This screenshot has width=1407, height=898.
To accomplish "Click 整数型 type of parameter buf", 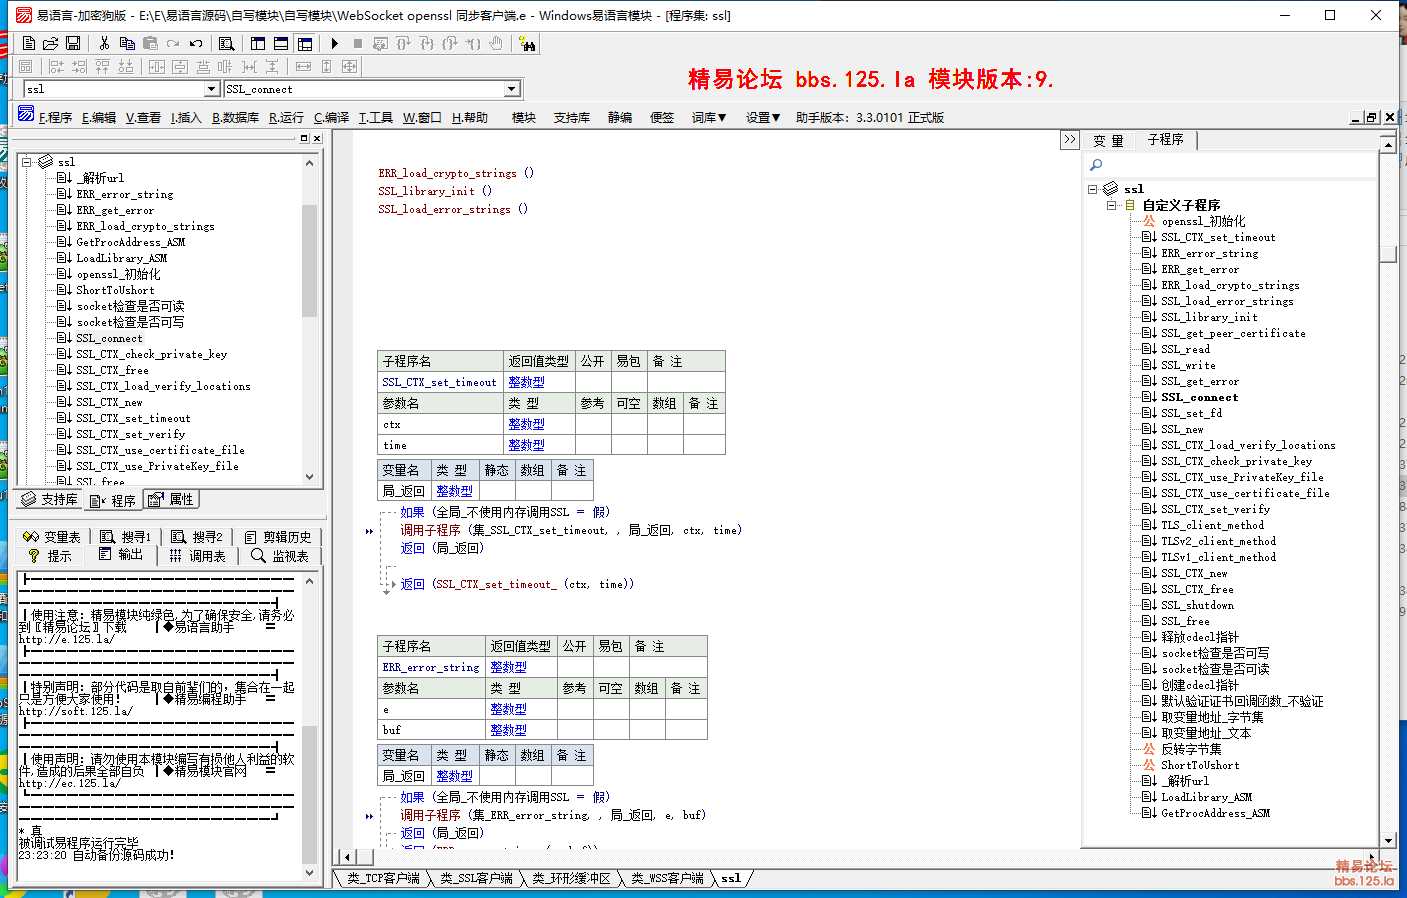I will [508, 730].
